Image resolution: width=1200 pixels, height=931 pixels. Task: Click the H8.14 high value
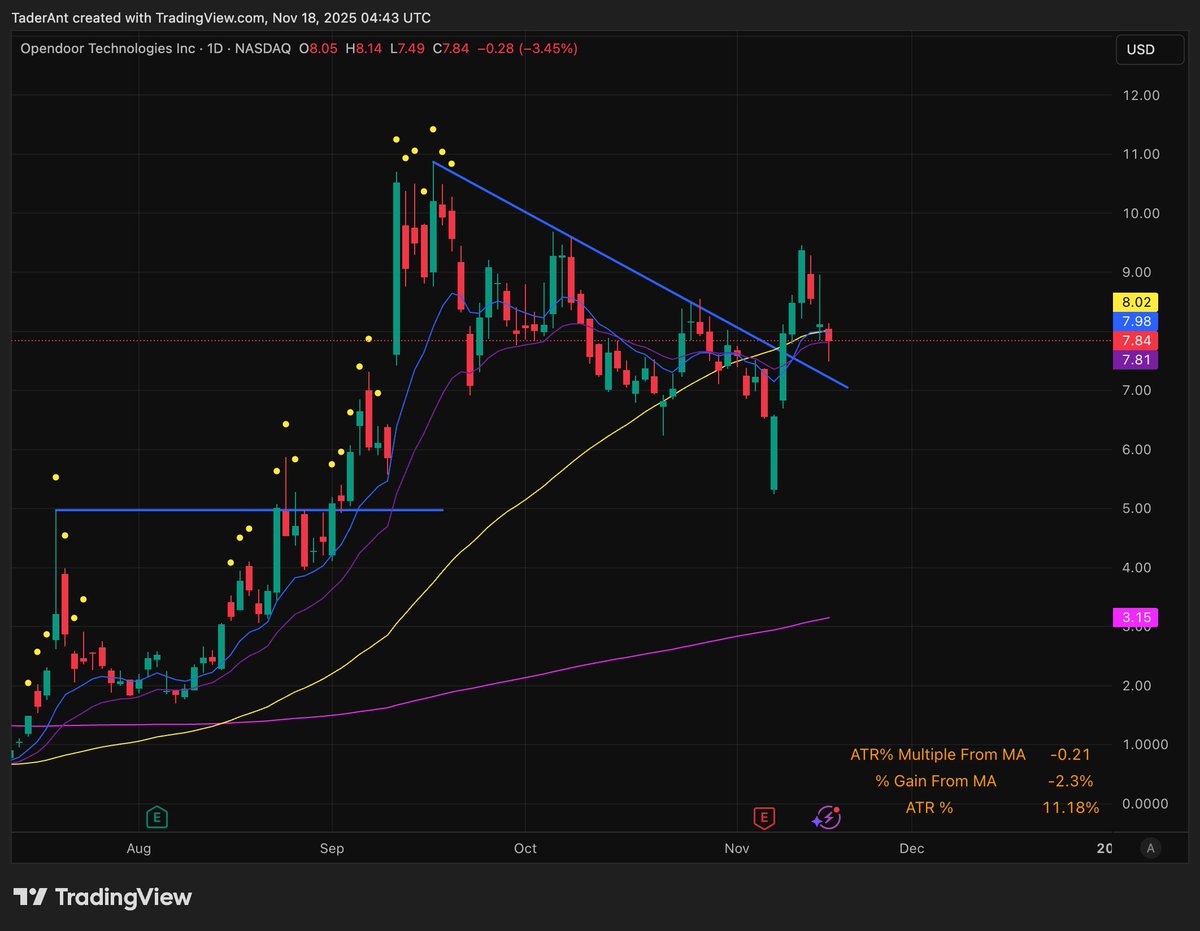(366, 48)
